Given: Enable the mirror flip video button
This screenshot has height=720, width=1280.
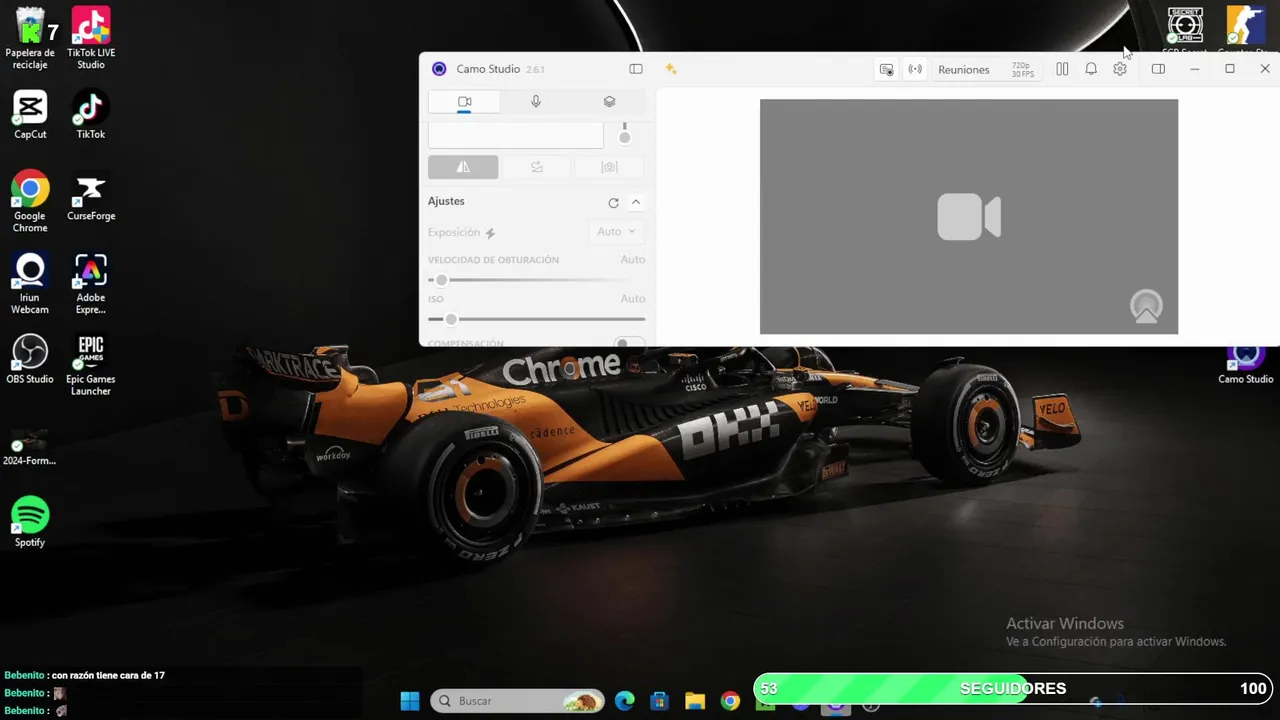Looking at the screenshot, I should (463, 167).
